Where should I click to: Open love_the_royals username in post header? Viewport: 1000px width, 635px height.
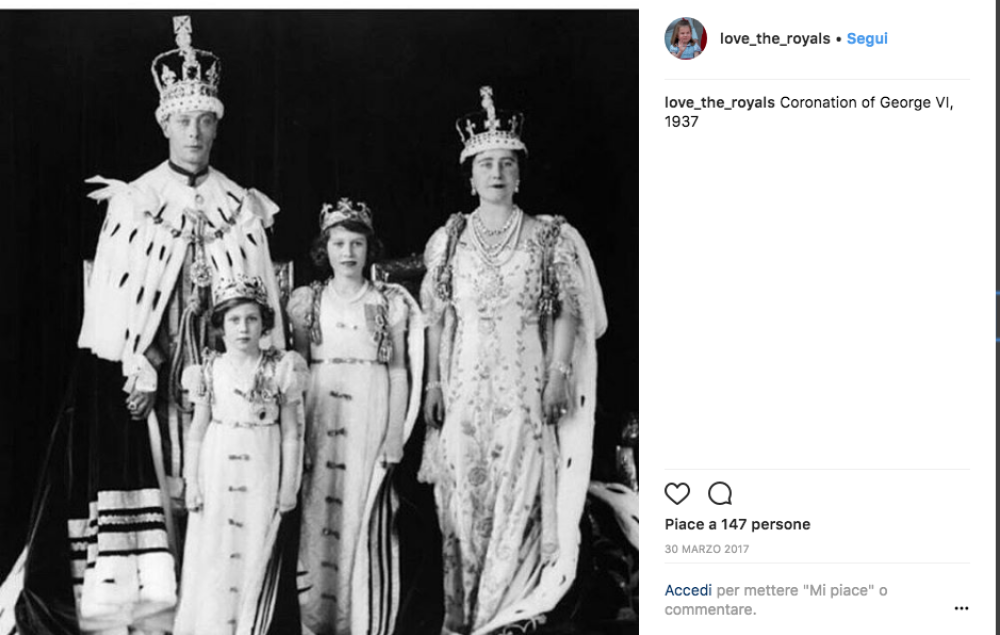point(775,38)
